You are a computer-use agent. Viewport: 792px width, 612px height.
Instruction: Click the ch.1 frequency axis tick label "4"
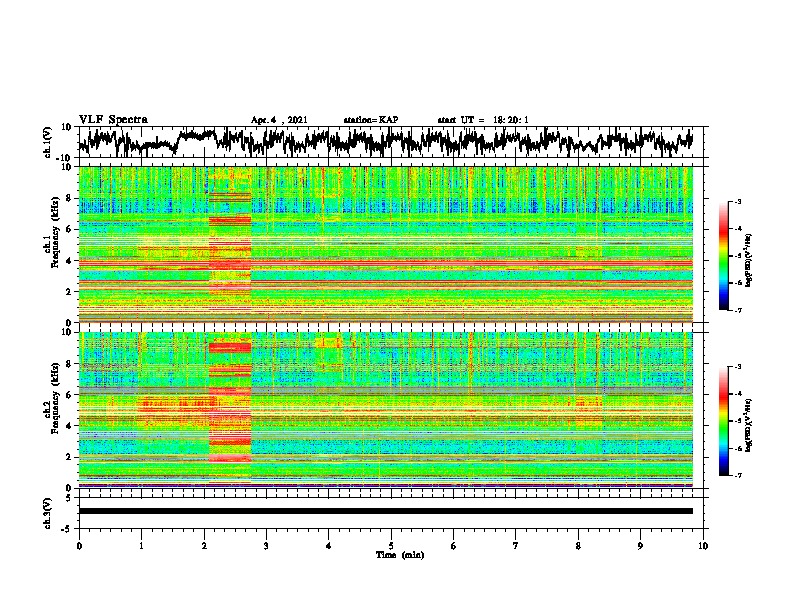coord(69,261)
